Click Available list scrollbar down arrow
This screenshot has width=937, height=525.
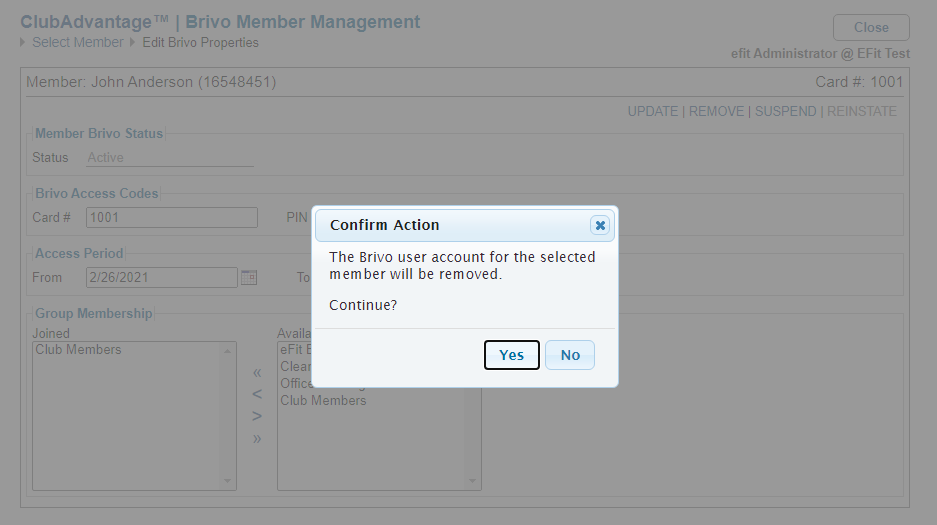472,481
